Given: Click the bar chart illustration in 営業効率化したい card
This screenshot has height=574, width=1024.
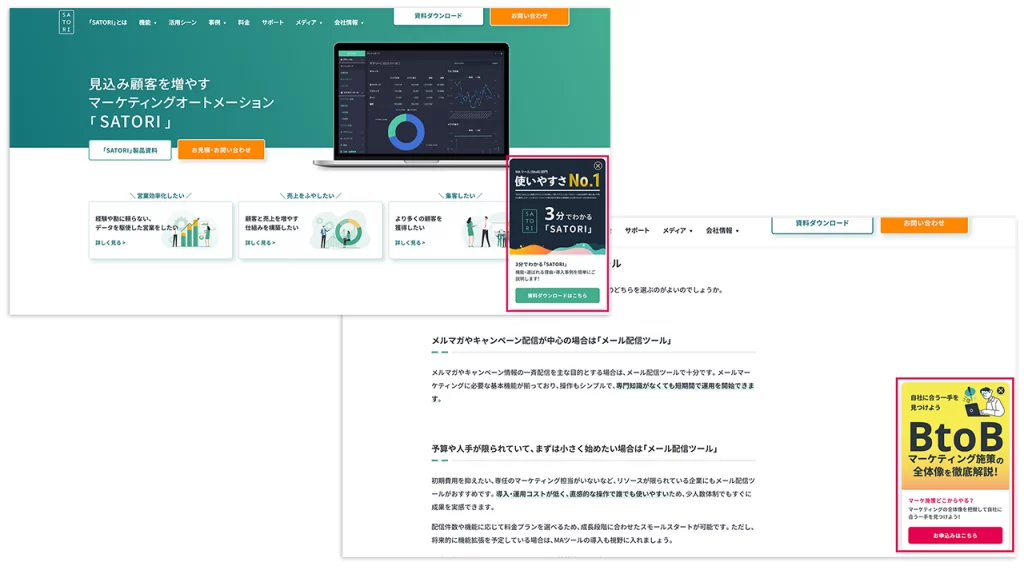Looking at the screenshot, I should click(x=191, y=232).
